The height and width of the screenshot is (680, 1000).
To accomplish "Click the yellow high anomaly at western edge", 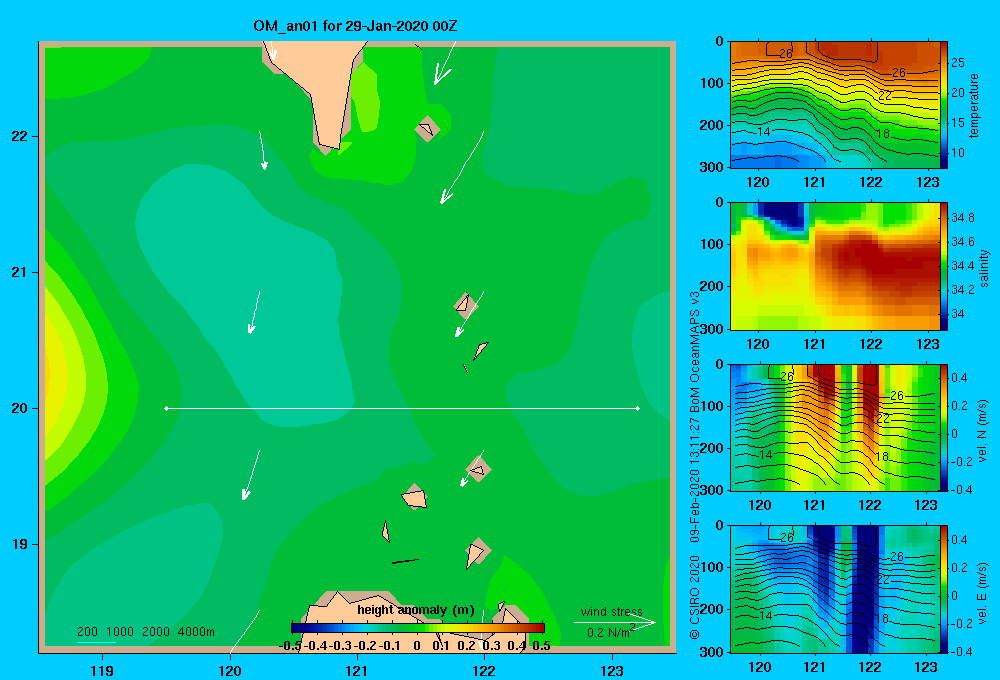I will click(x=56, y=373).
